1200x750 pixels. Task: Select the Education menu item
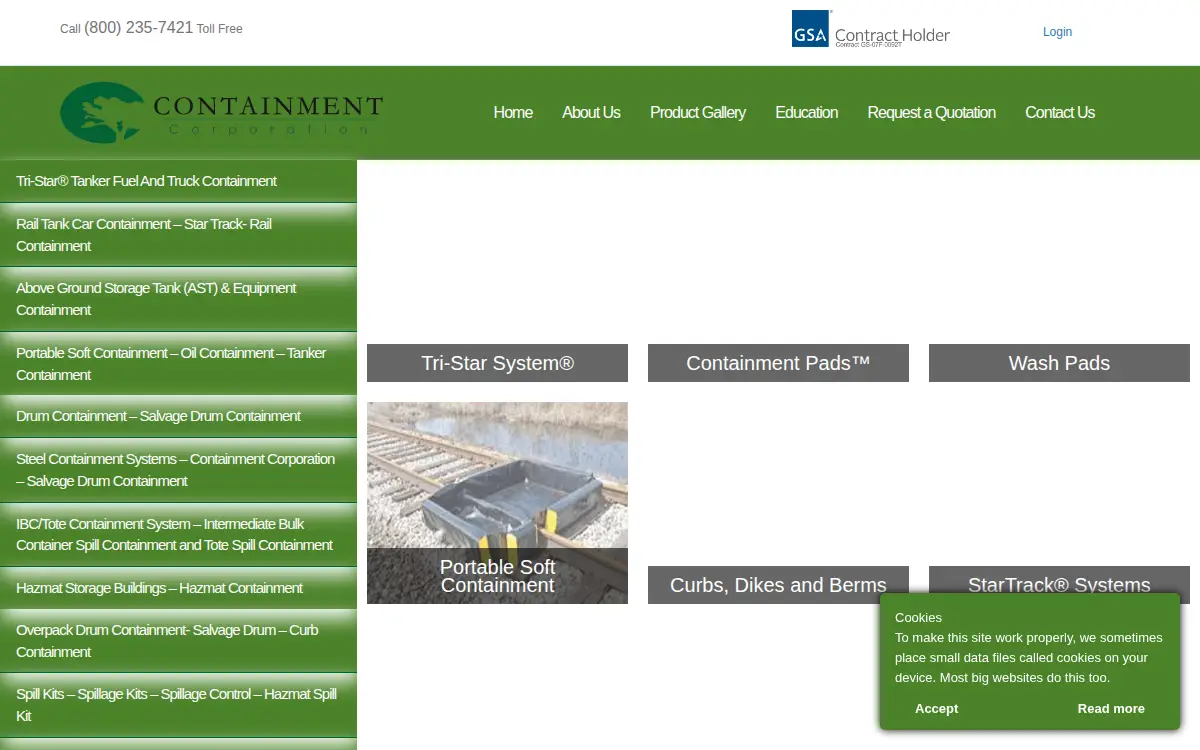(806, 112)
